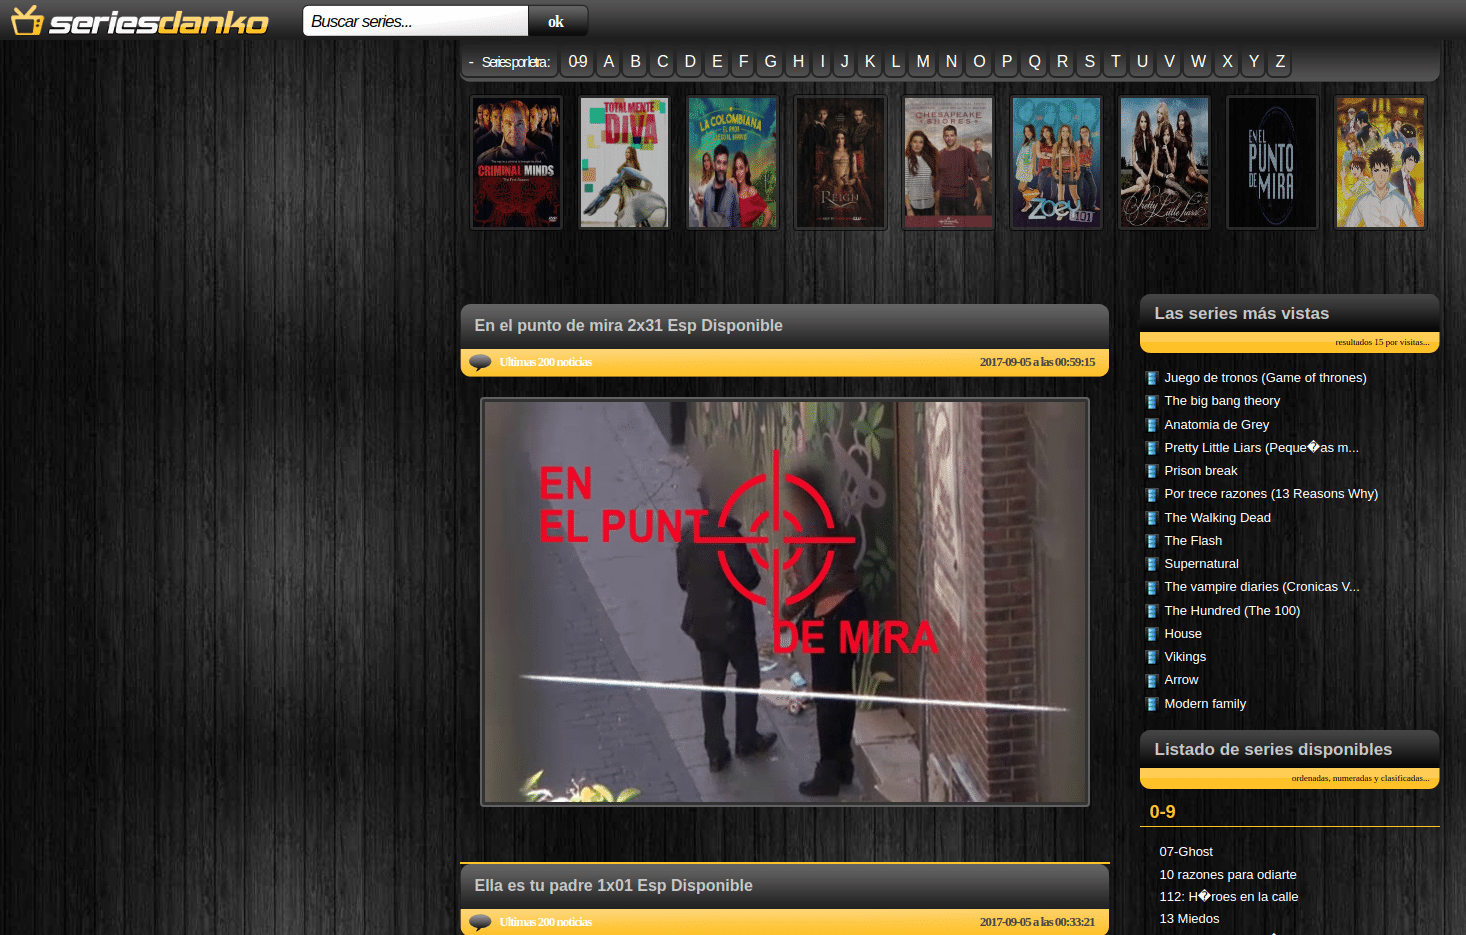Open the Totalmente Diva poster

point(624,163)
